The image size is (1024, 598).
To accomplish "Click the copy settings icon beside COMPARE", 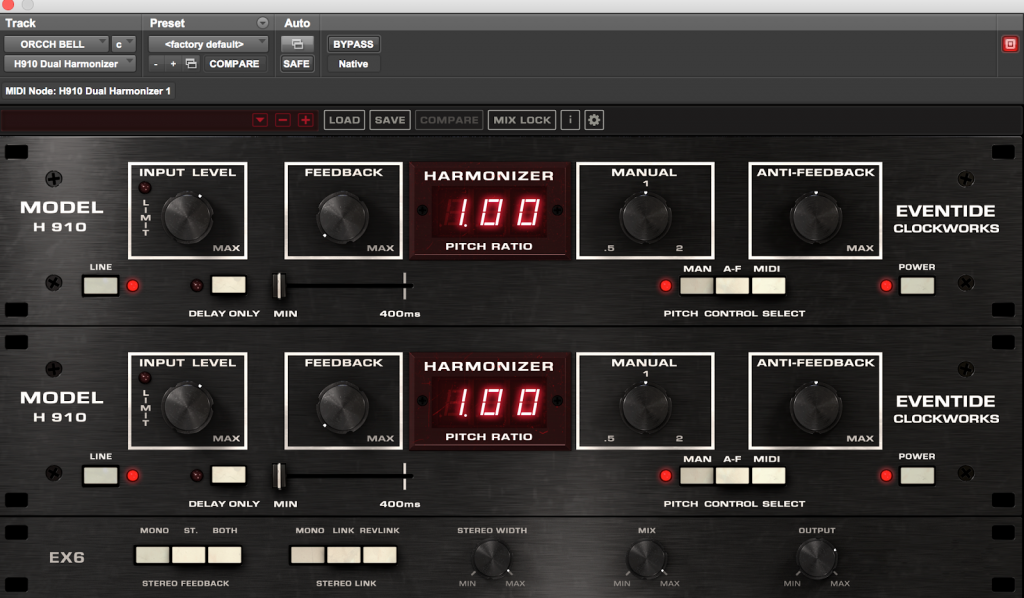I will [x=191, y=63].
